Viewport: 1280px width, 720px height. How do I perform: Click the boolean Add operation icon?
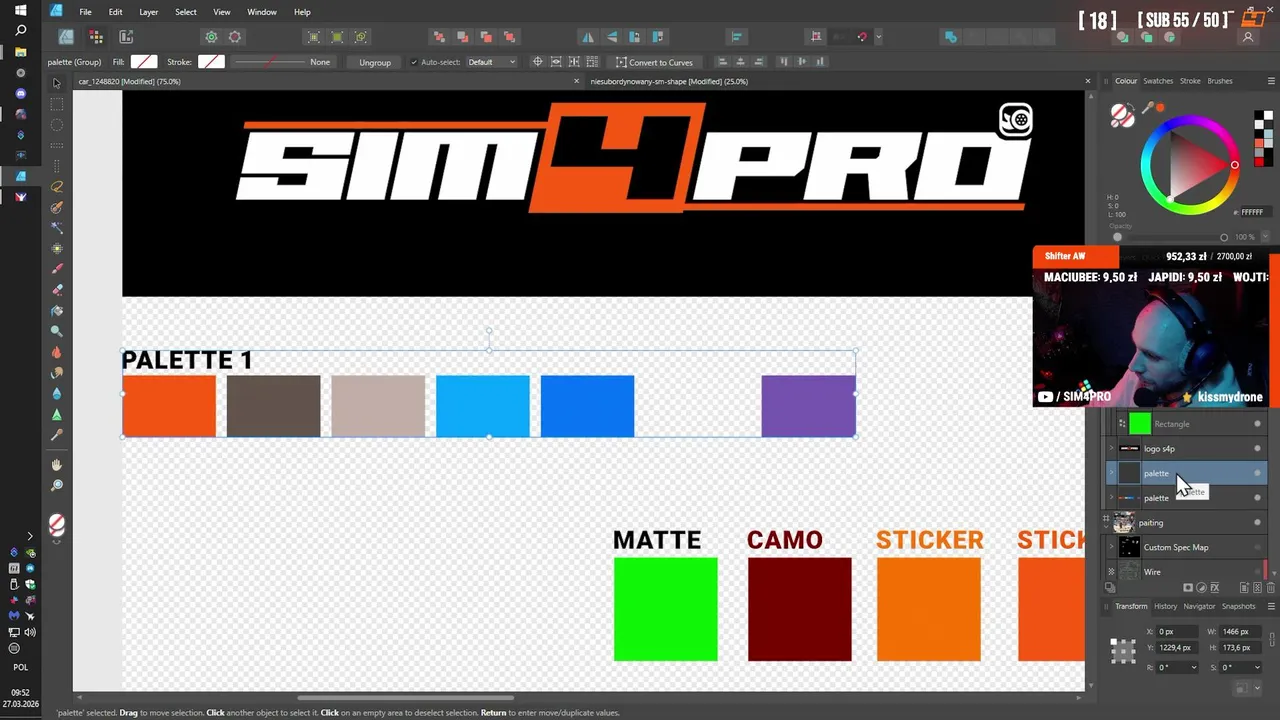point(951,37)
